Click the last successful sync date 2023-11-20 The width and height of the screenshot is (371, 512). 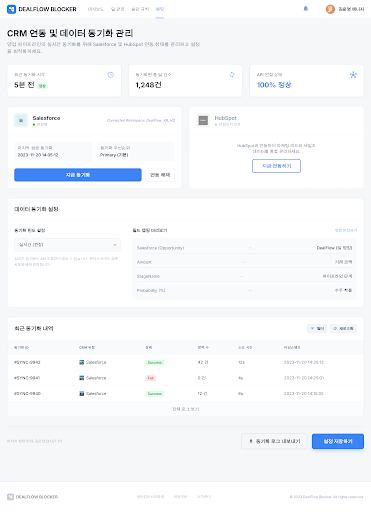tap(38, 155)
